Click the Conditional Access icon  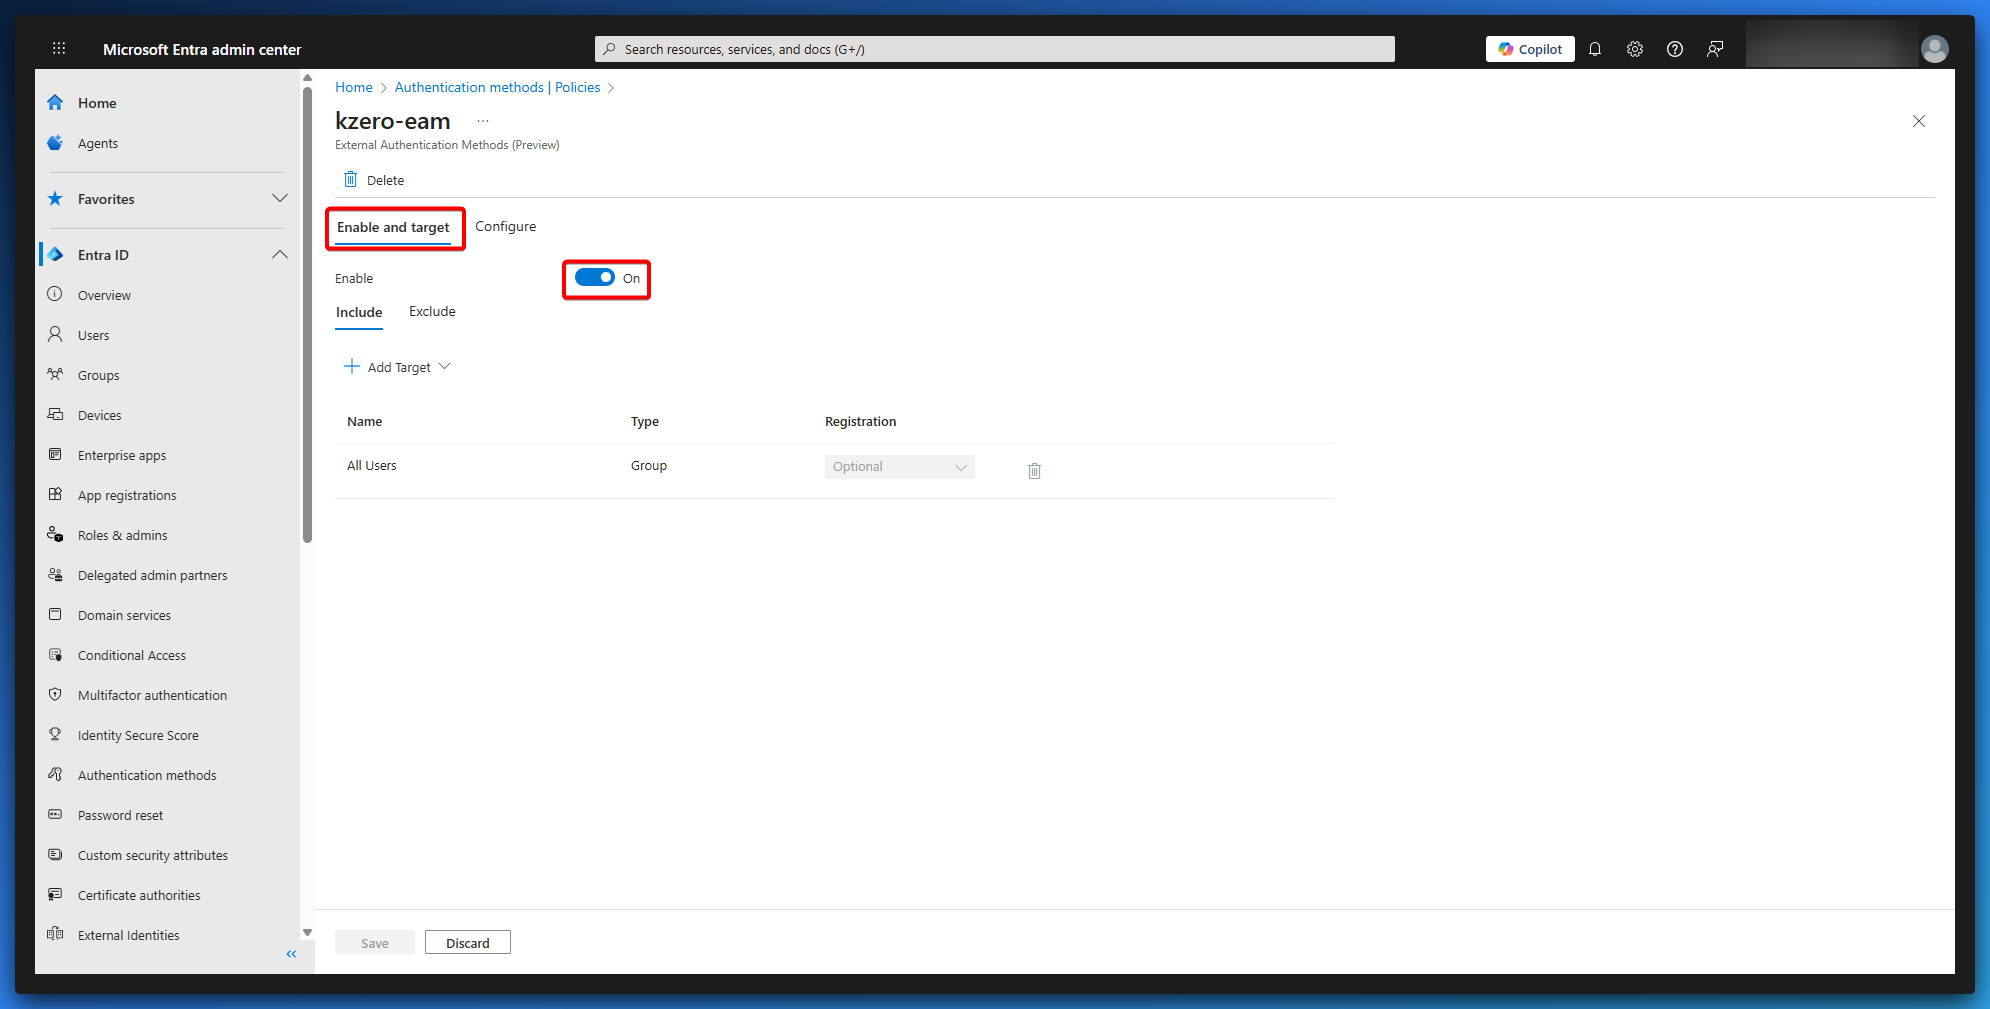click(x=55, y=654)
